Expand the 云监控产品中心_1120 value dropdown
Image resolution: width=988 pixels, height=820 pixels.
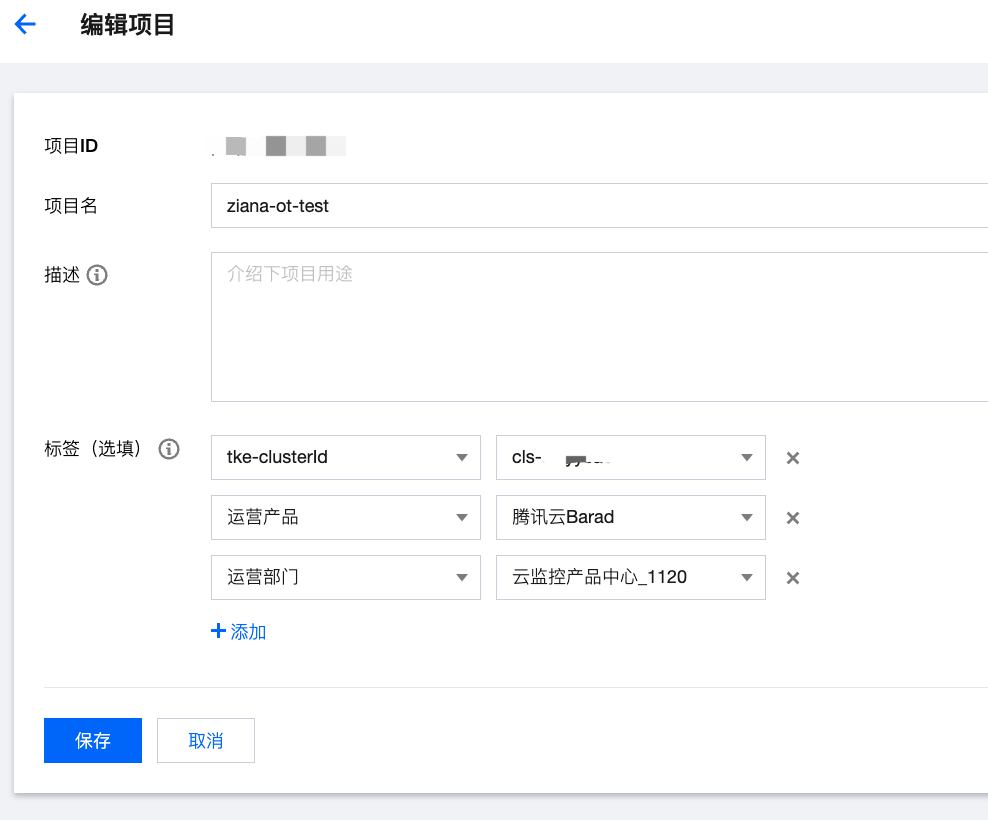tap(630, 578)
